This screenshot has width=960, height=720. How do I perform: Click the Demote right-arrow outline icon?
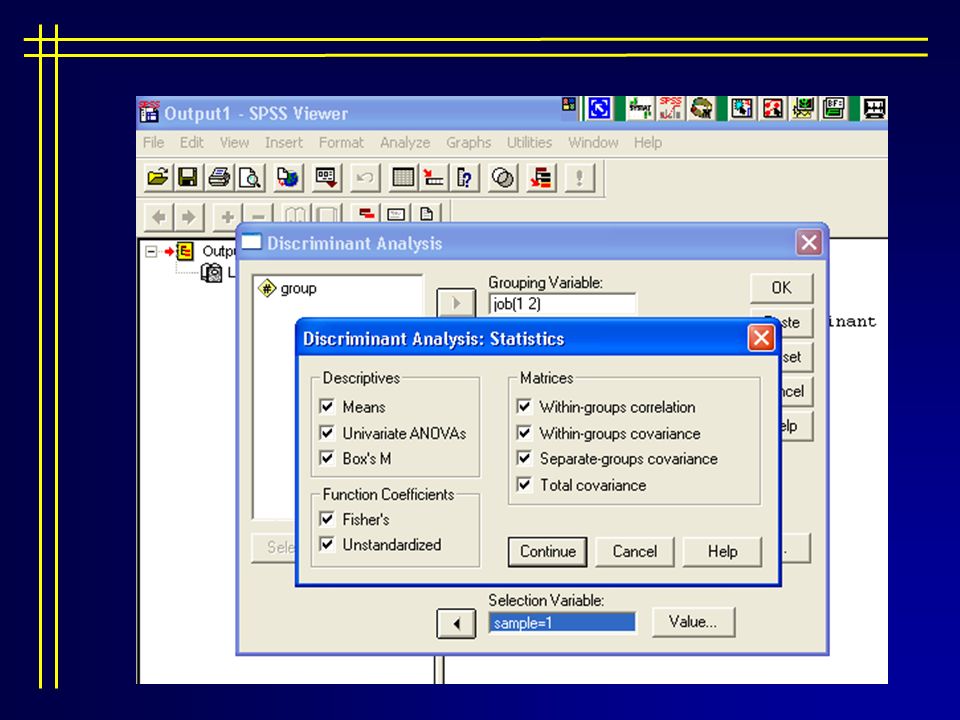tap(189, 216)
